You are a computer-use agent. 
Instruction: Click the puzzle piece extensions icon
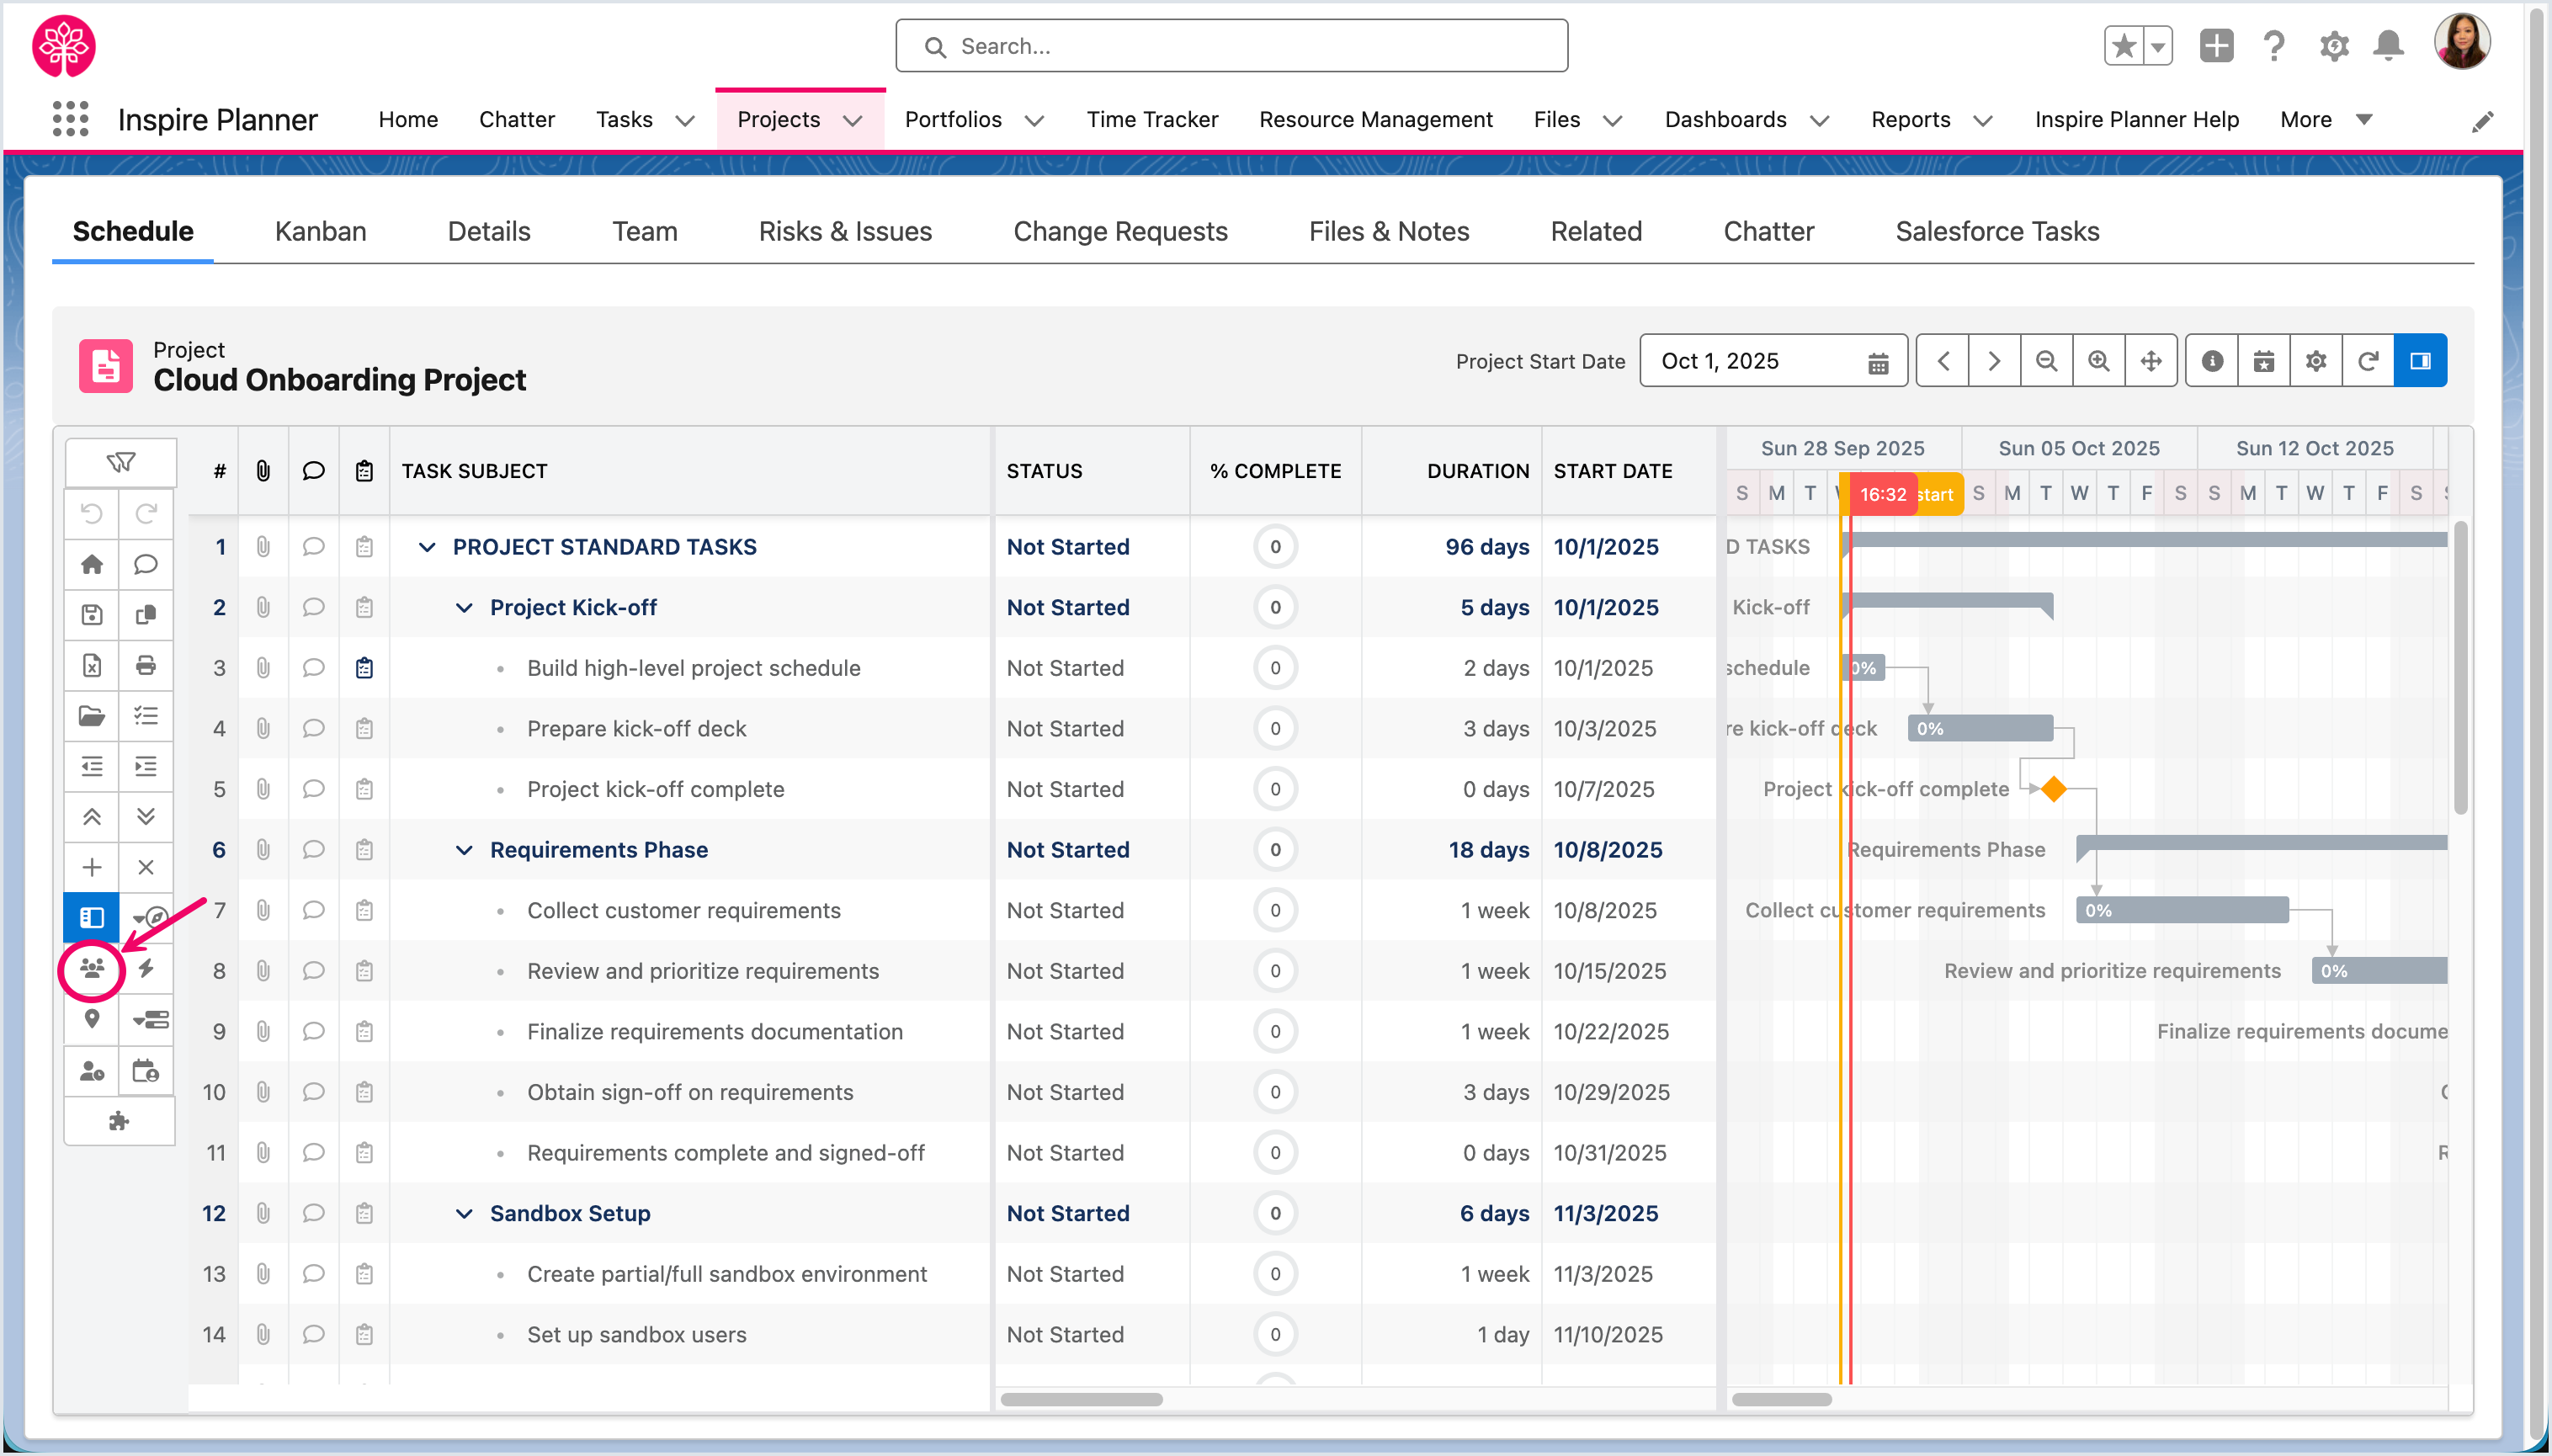pyautogui.click(x=119, y=1121)
